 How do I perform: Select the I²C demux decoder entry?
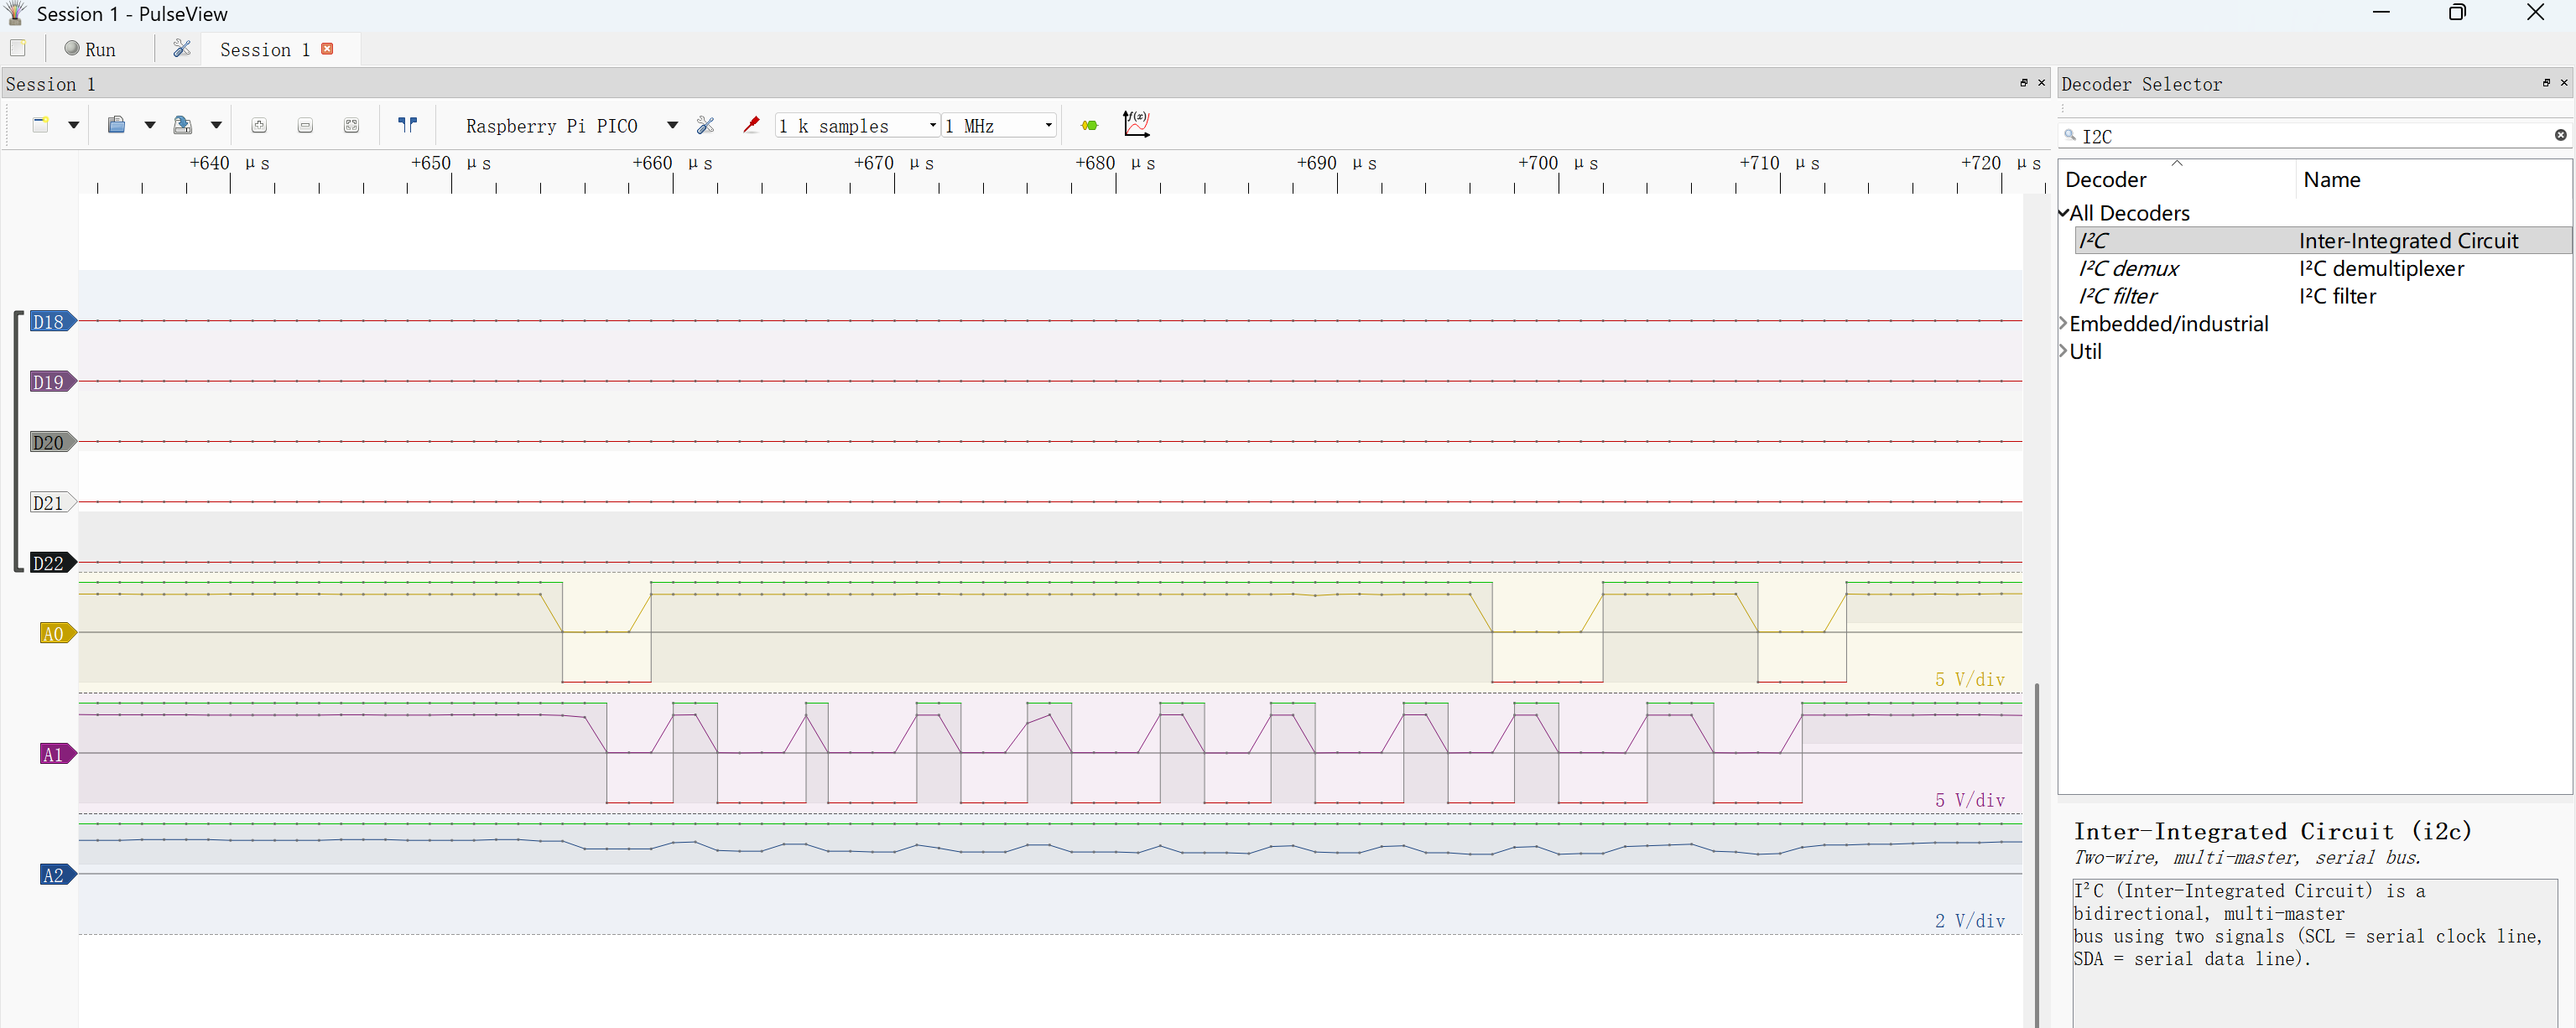pos(2128,269)
